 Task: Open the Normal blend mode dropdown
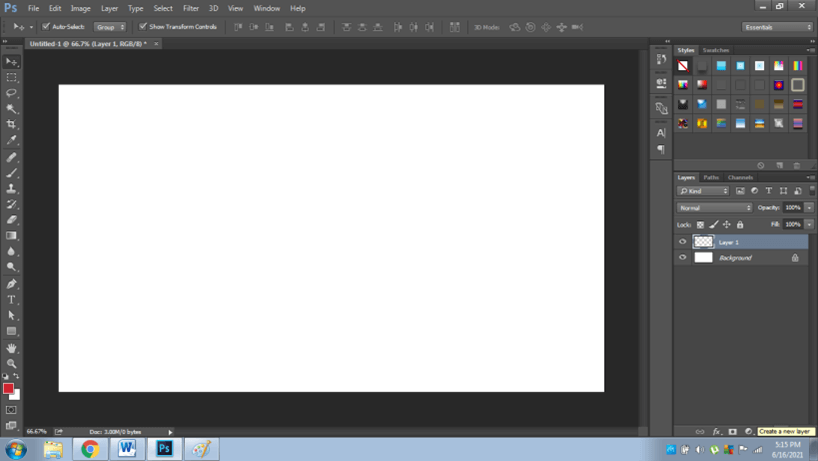714,208
